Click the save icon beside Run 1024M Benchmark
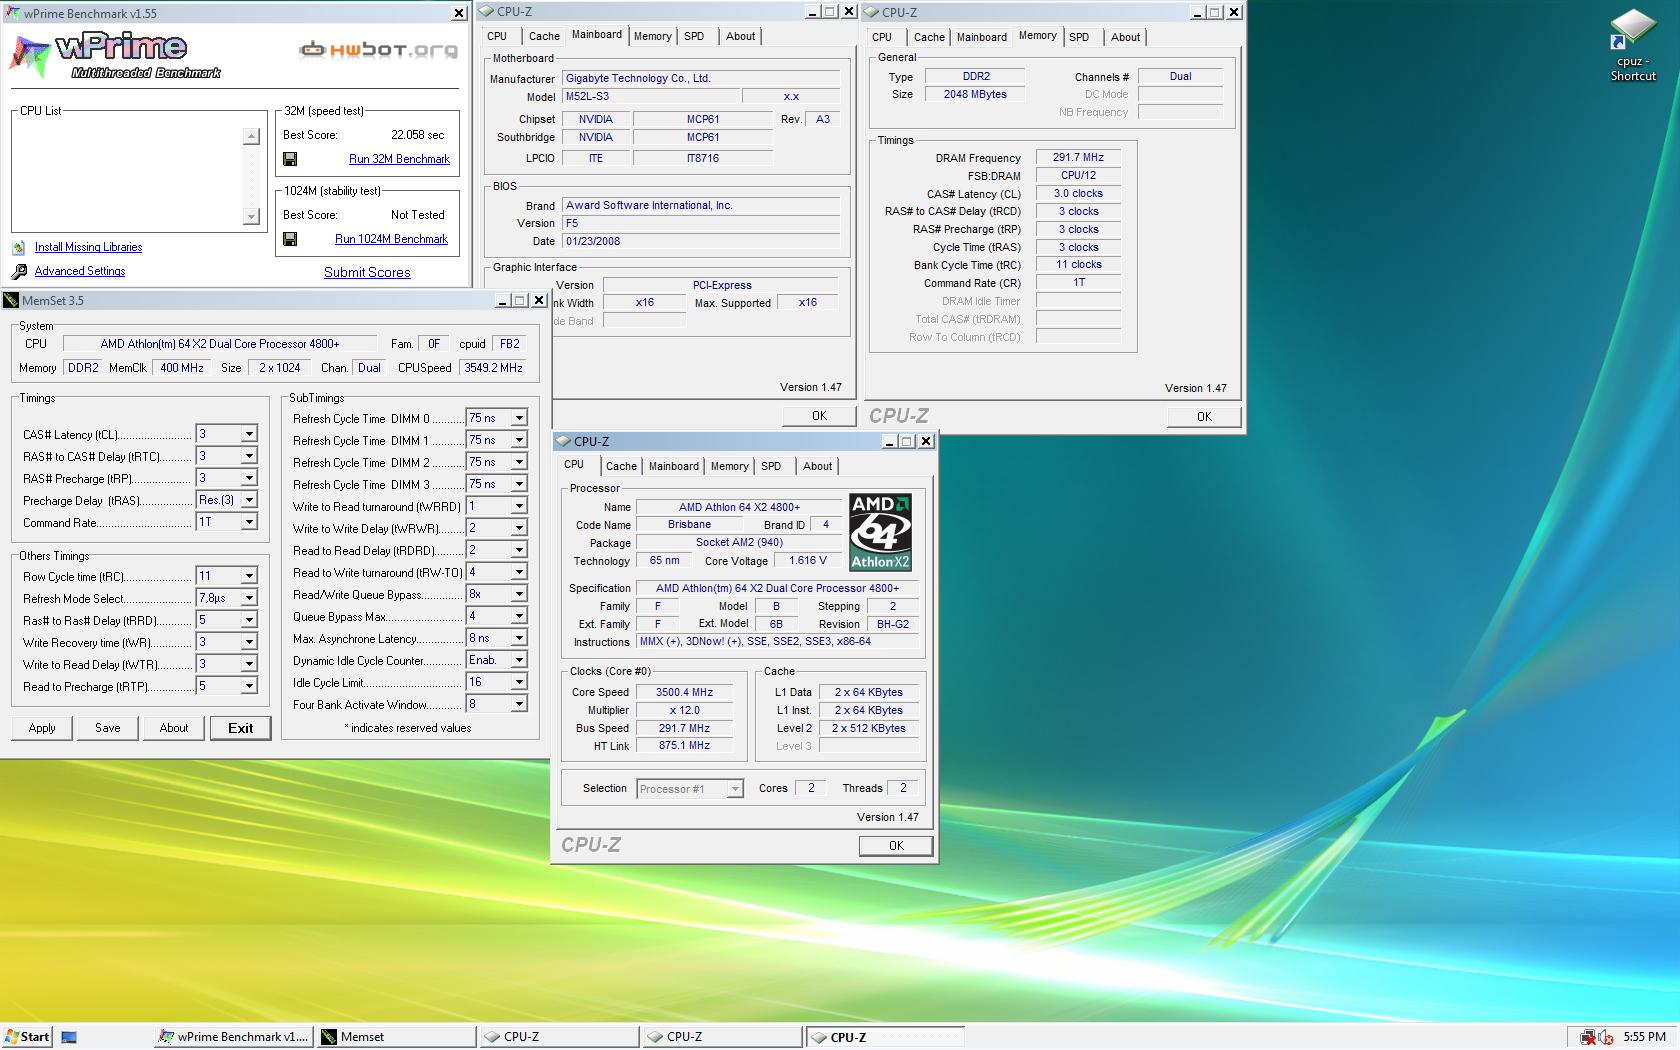Viewport: 1680px width, 1050px height. (290, 239)
